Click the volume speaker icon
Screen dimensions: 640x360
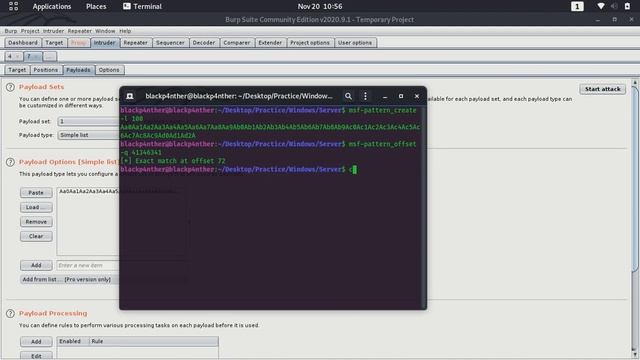pos(614,6)
